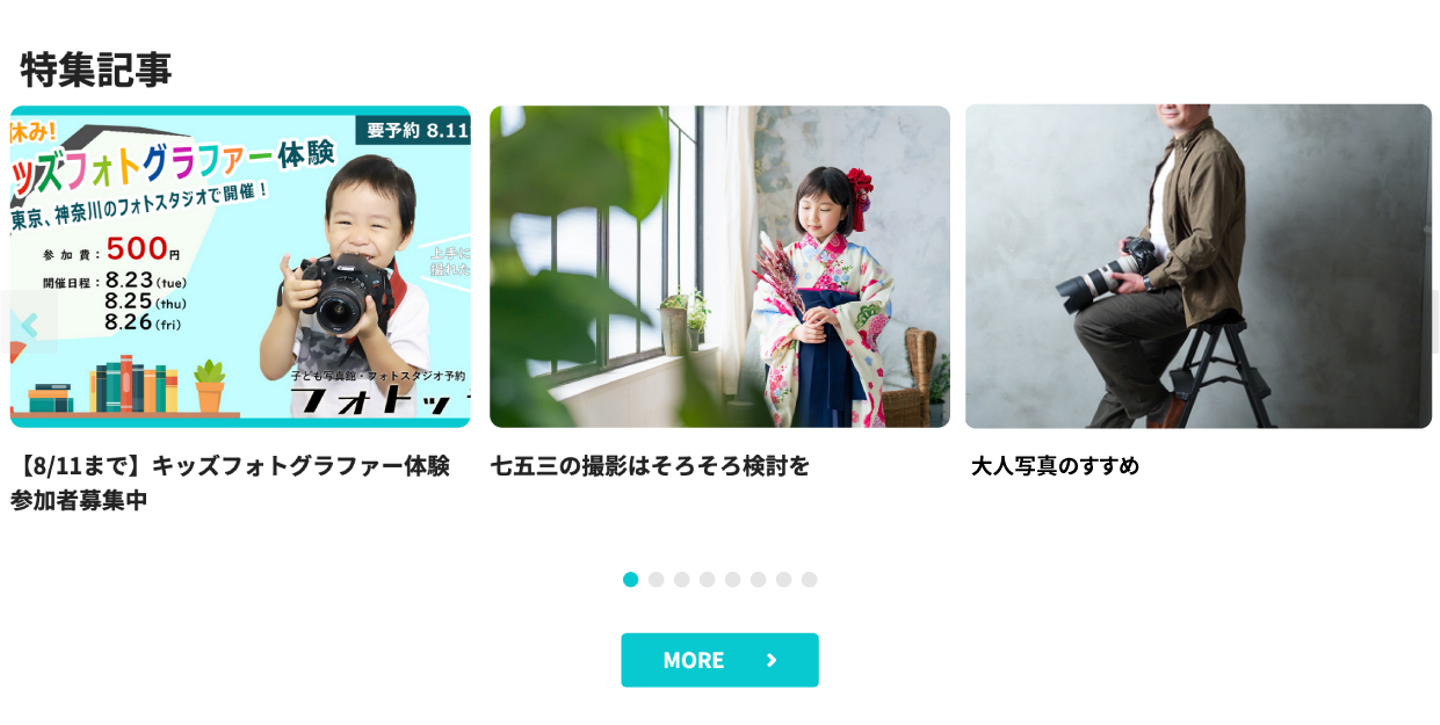This screenshot has height=725, width=1440.
Task: Click the 要予約 8.11 badge on banner
Action: click(413, 130)
